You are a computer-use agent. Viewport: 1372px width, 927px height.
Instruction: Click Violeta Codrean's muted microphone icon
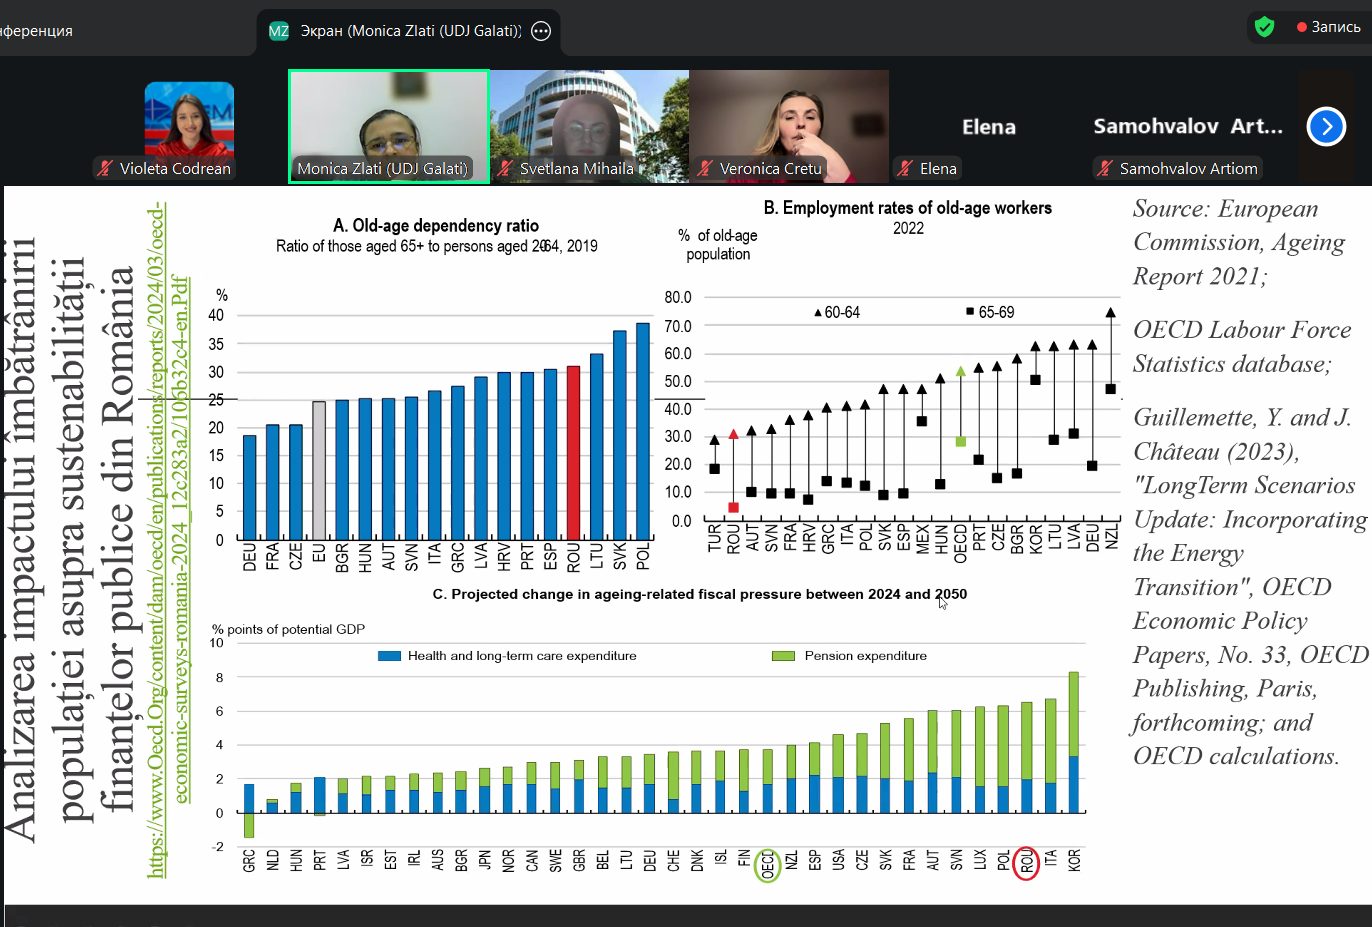[x=105, y=168]
